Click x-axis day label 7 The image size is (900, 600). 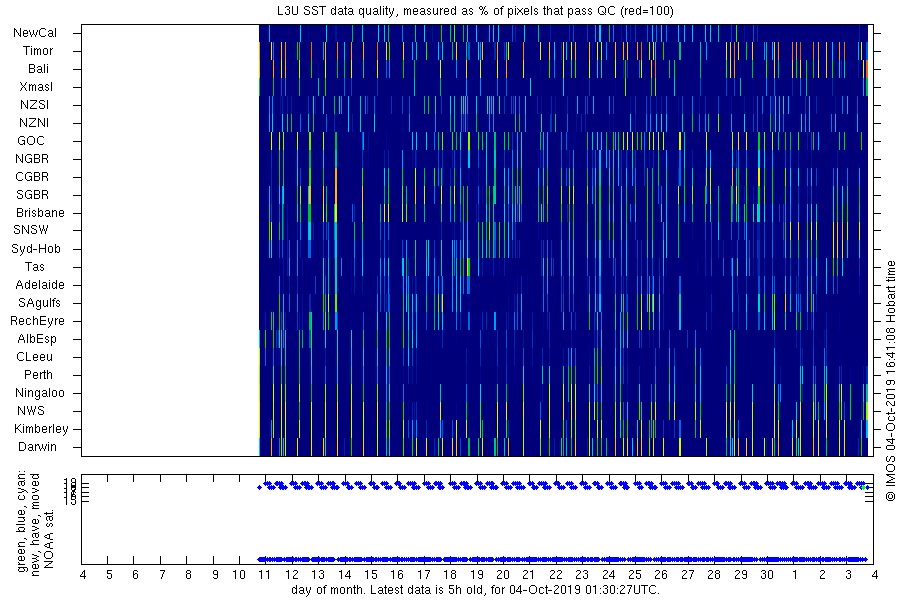click(162, 575)
